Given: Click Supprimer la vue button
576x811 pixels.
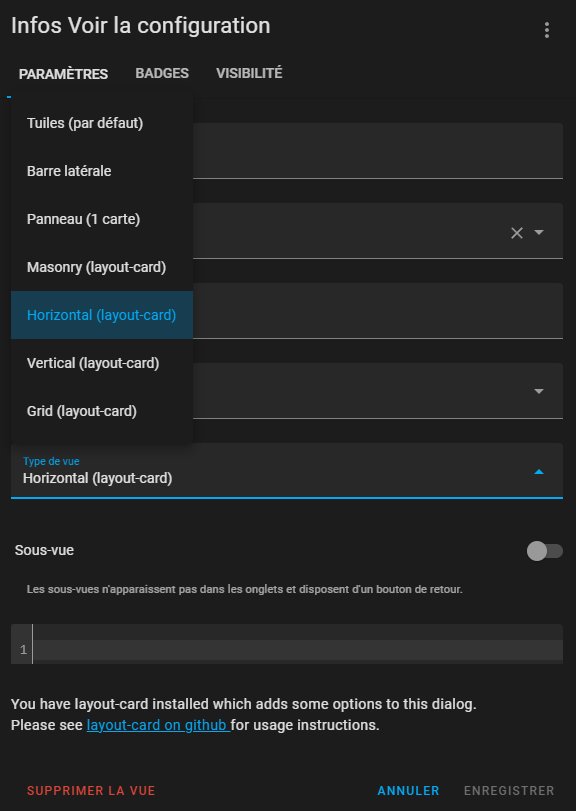Looking at the screenshot, I should coord(91,791).
